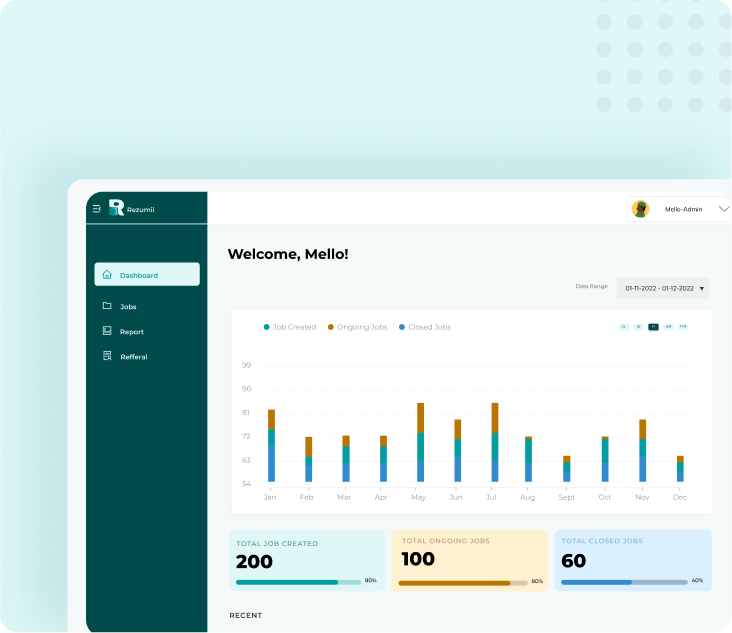The height and width of the screenshot is (633, 732).
Task: Expand the Mello-Admin account chevron
Action: (724, 209)
